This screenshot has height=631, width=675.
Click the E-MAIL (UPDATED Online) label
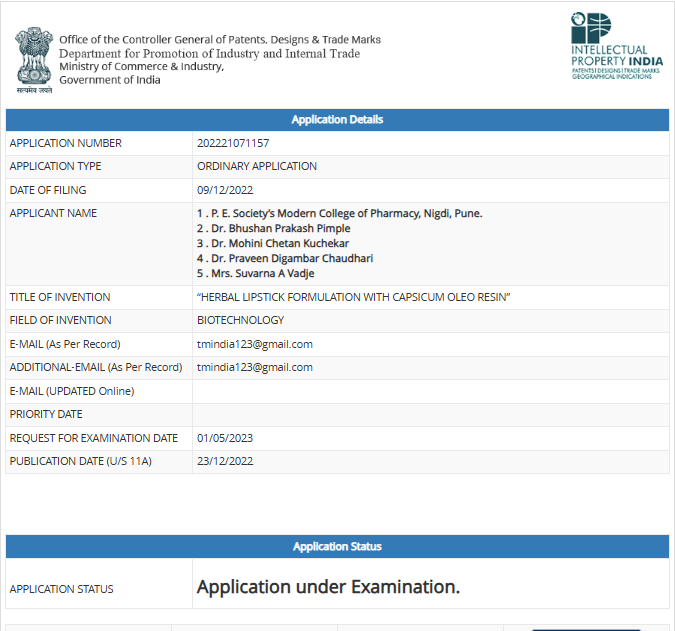point(72,391)
